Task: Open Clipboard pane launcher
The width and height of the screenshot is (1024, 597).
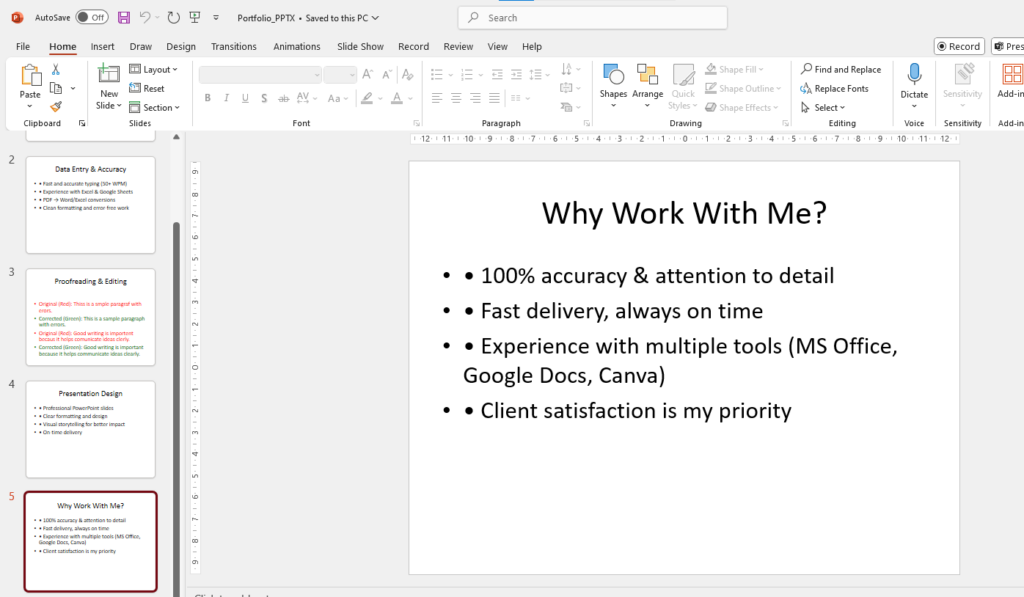Action: [82, 123]
